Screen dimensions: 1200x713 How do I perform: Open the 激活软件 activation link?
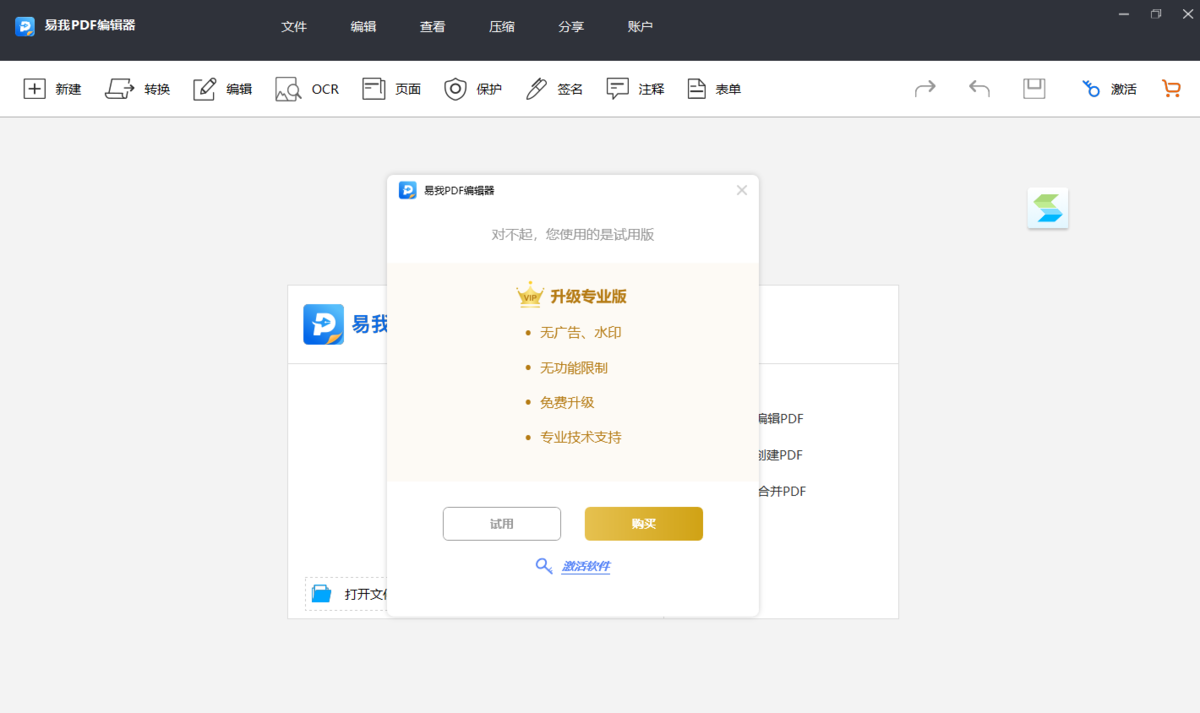tap(584, 566)
